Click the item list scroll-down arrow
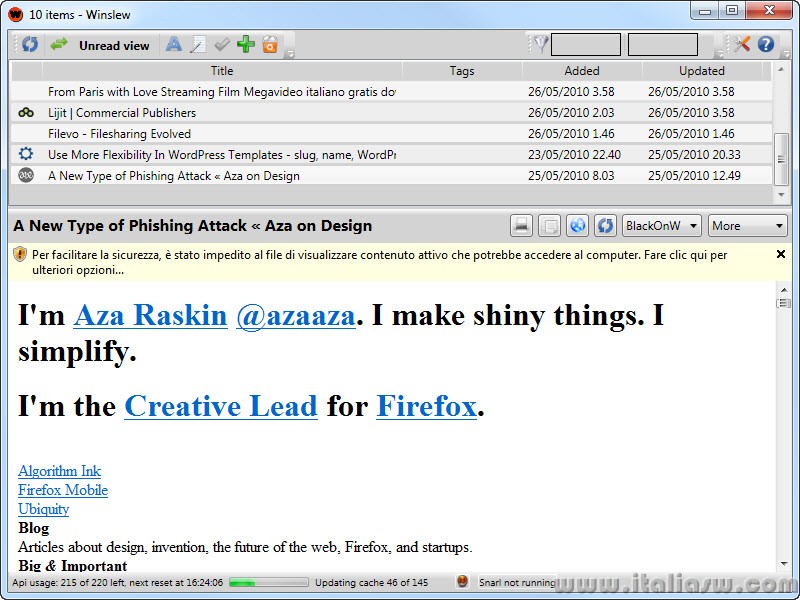The image size is (800, 600). (x=781, y=195)
